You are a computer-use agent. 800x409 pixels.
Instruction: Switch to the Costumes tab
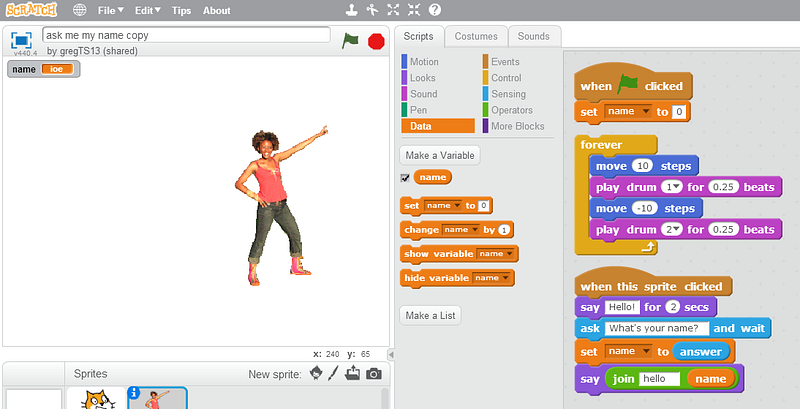pos(476,36)
